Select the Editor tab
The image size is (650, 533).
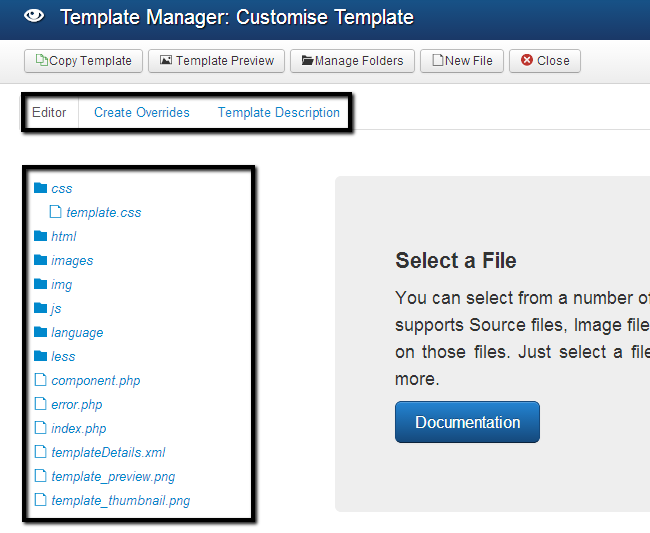coord(49,113)
